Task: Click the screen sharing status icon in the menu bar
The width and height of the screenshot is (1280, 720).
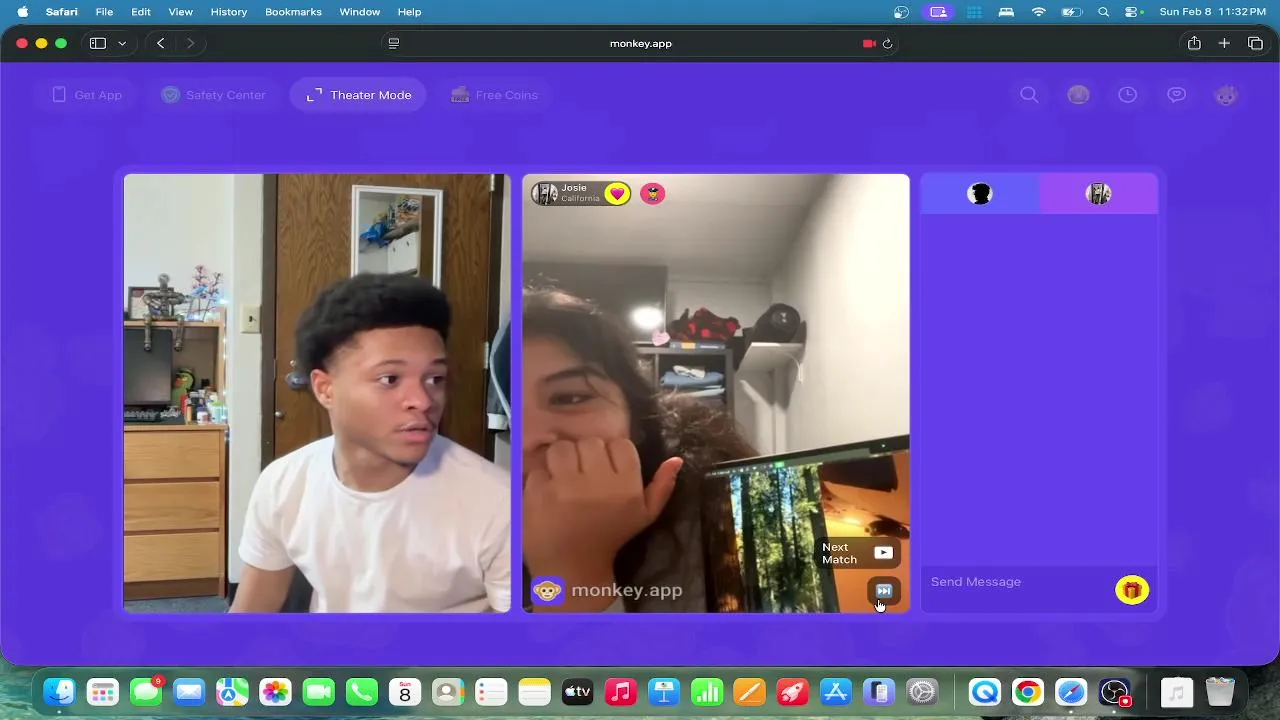Action: pyautogui.click(x=938, y=12)
